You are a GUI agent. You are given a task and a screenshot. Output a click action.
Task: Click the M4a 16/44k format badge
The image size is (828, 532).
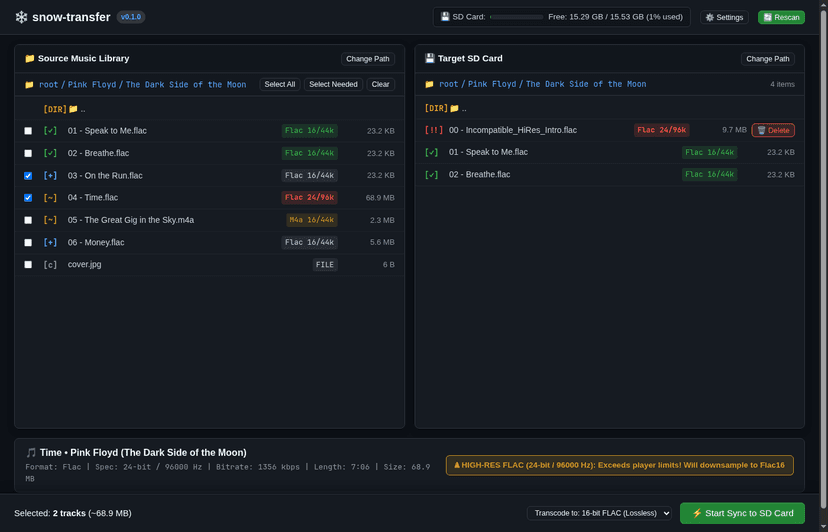pos(312,220)
